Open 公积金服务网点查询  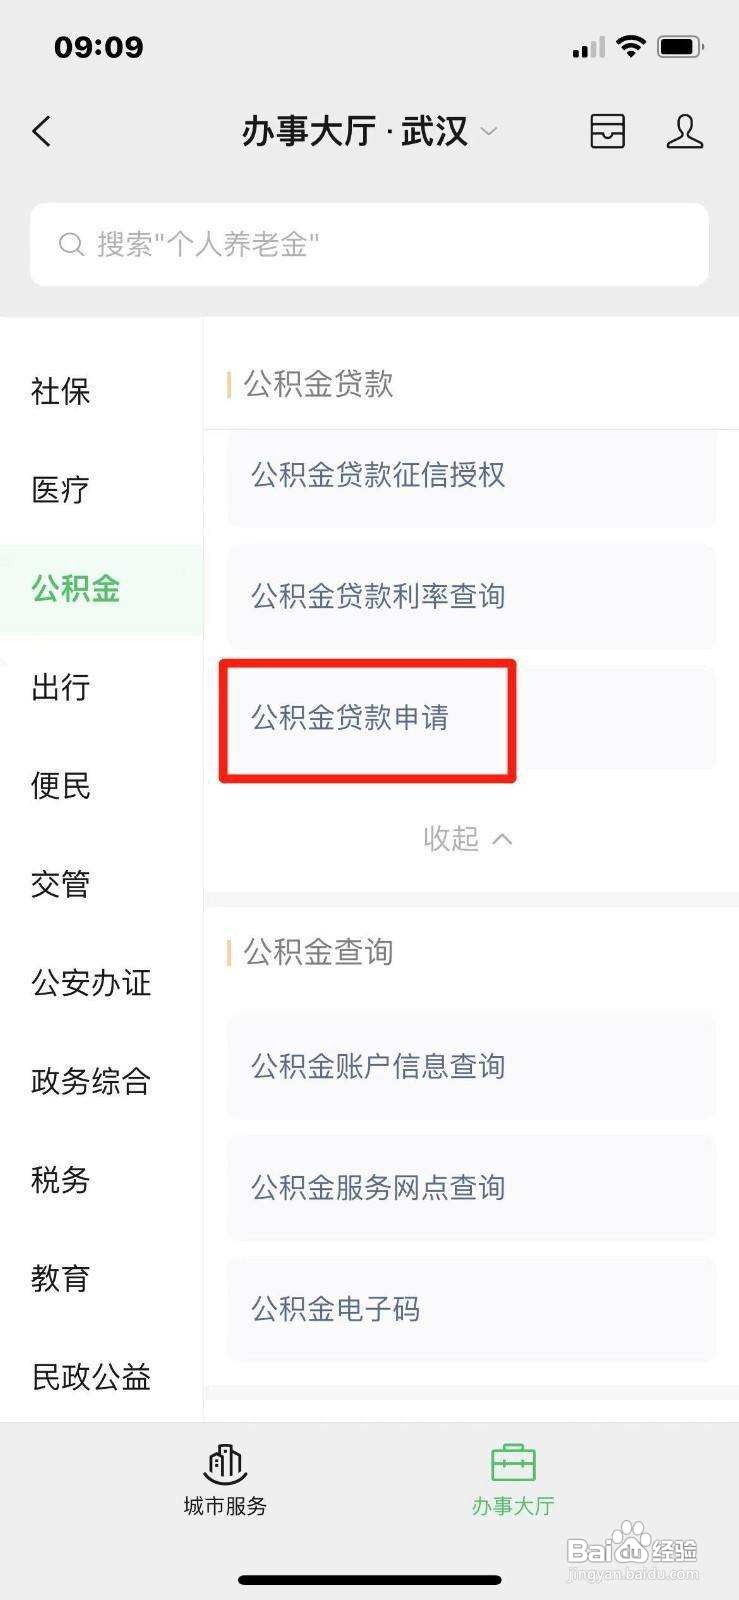click(x=471, y=1187)
